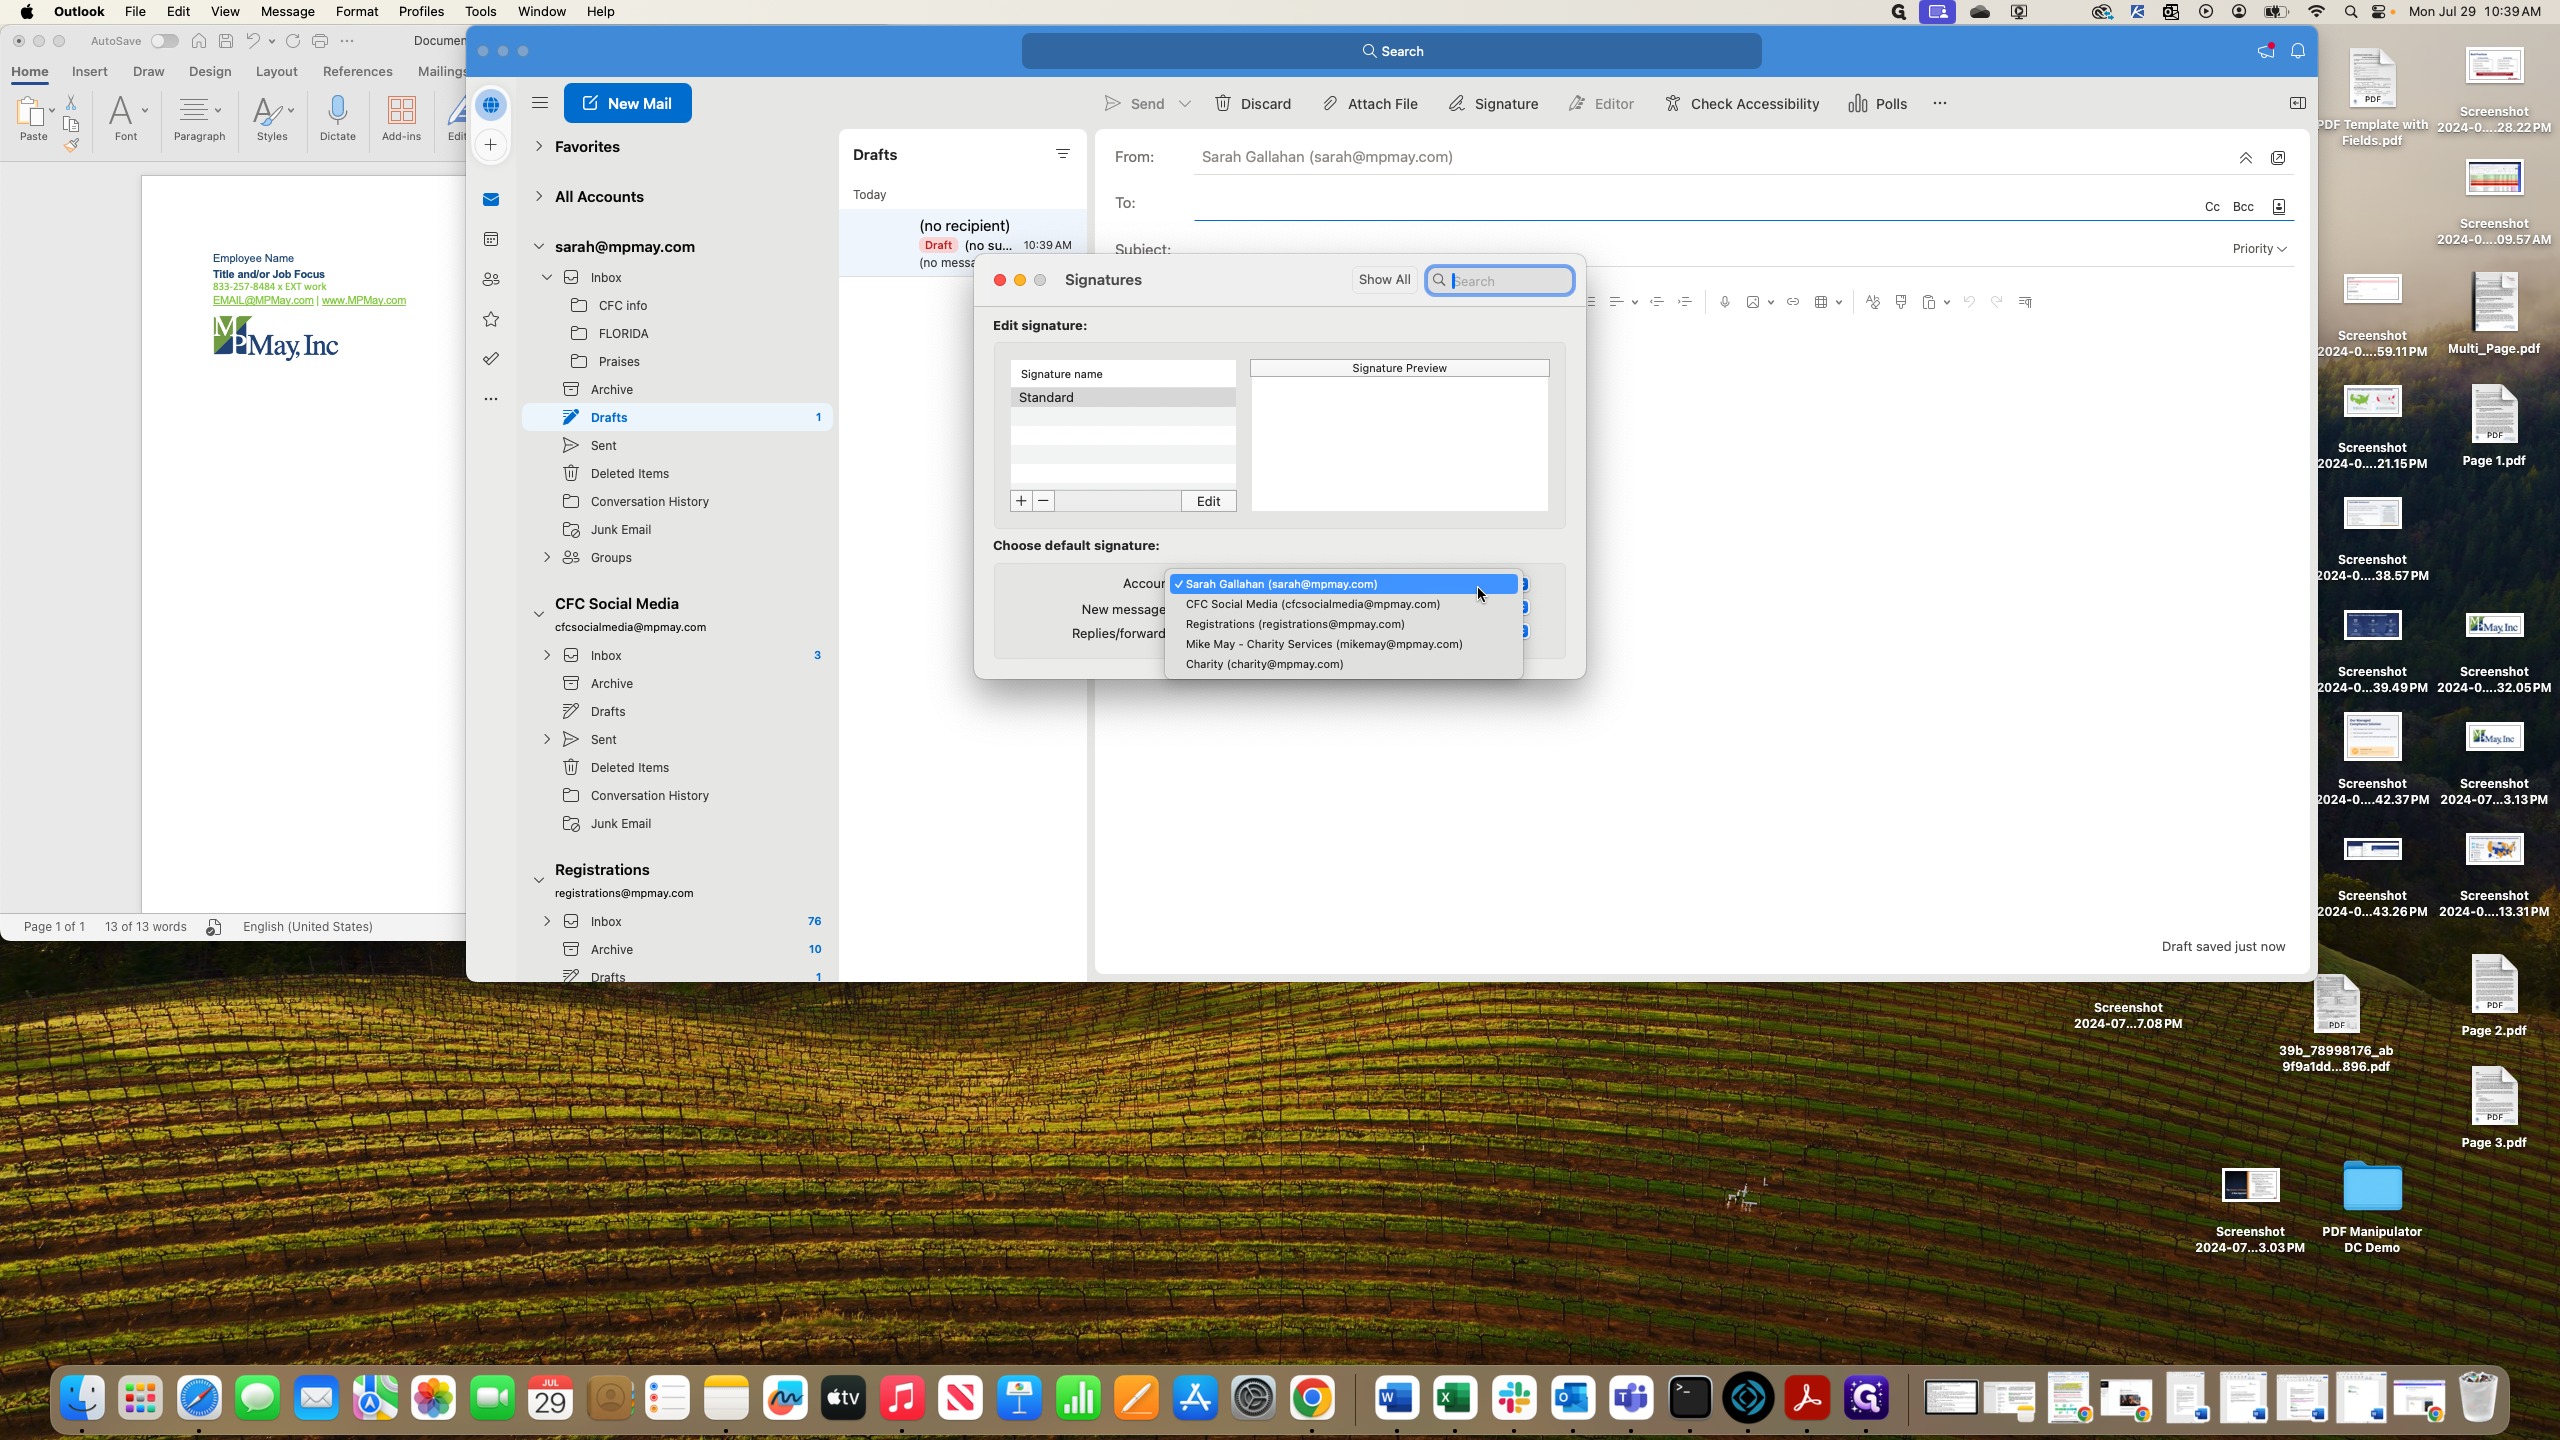
Task: Open the compose toolbar overflow ellipsis
Action: coord(1939,104)
